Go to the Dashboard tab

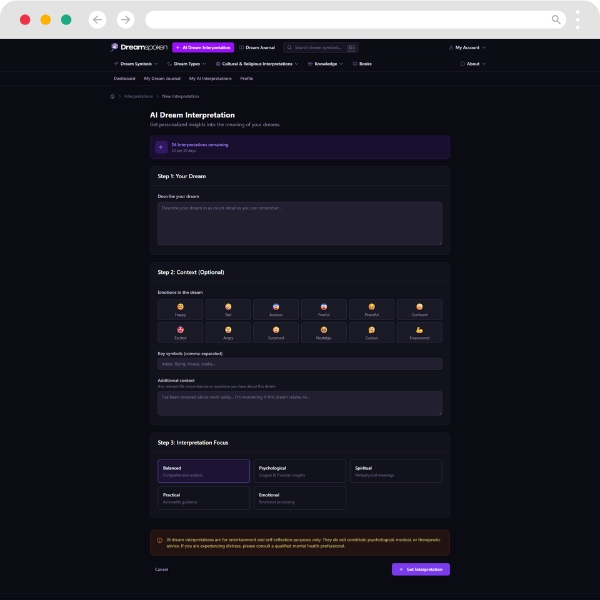[x=124, y=78]
